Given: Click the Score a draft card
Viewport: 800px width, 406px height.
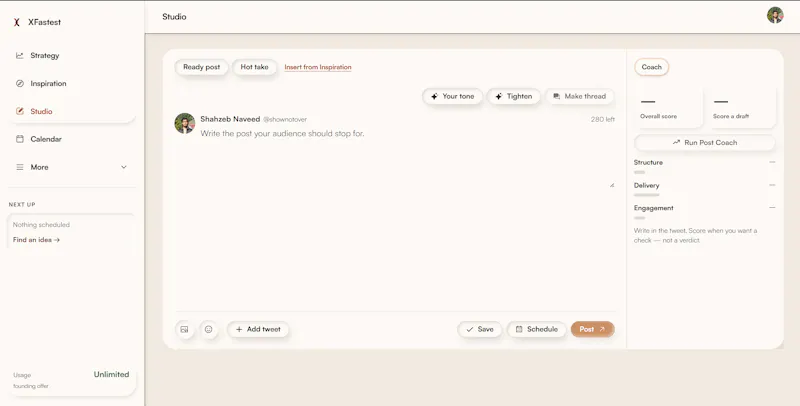Looking at the screenshot, I should point(742,107).
